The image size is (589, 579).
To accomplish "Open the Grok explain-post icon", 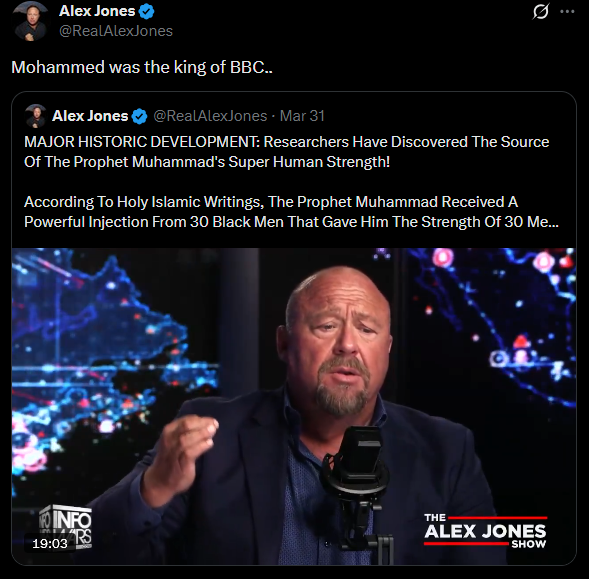I will point(541,11).
